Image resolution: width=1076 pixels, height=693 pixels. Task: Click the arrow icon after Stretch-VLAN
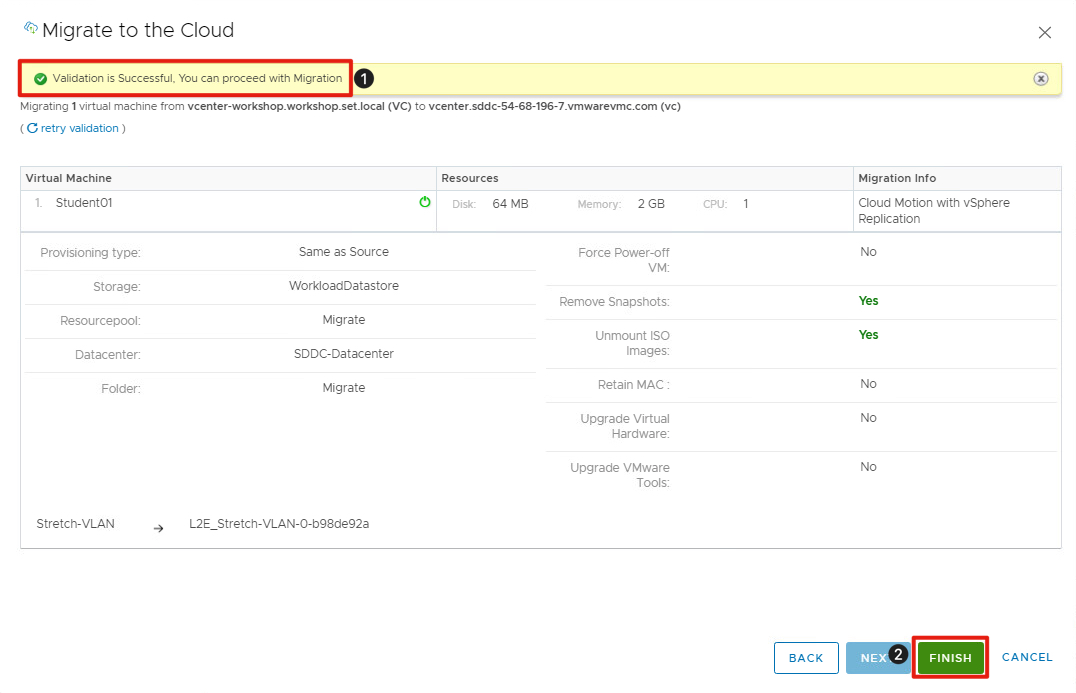(x=158, y=528)
